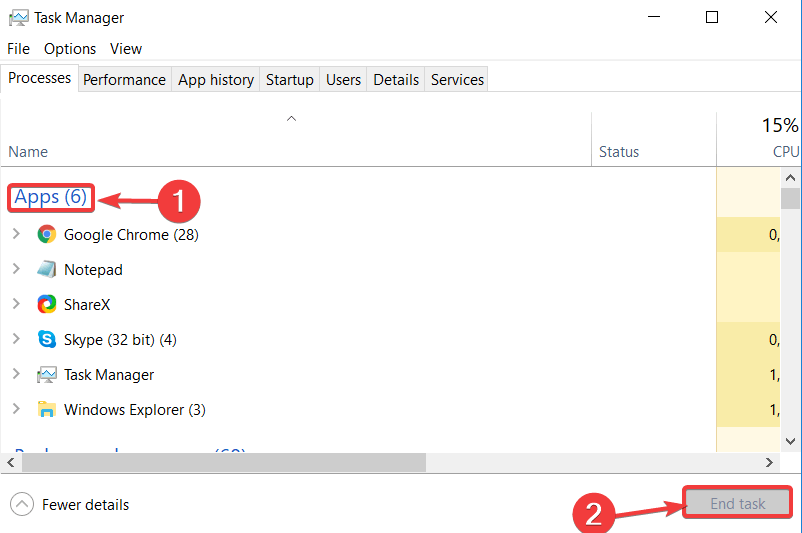
Task: Select the Task Manager process row text
Action: pos(109,375)
